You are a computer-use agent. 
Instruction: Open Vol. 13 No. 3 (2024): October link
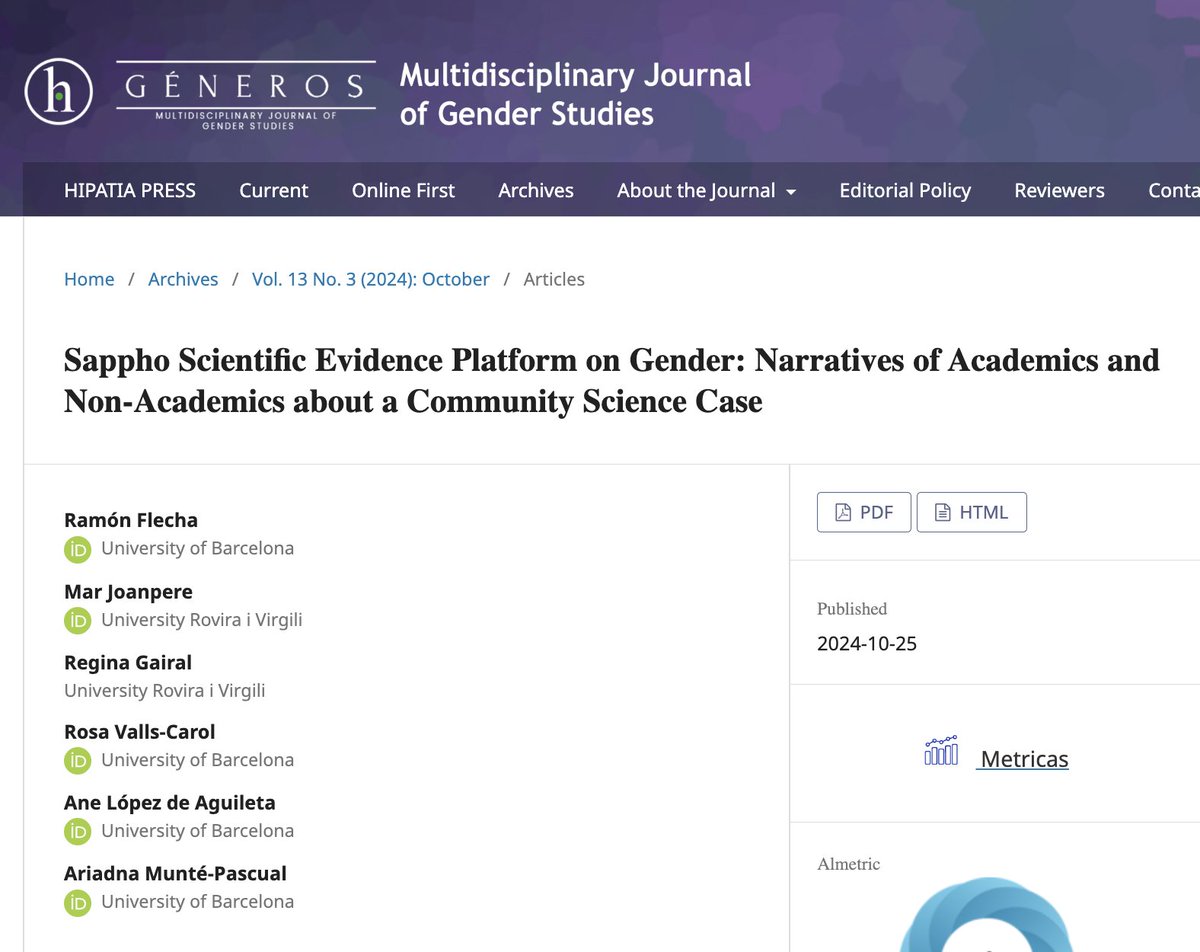[x=371, y=279]
